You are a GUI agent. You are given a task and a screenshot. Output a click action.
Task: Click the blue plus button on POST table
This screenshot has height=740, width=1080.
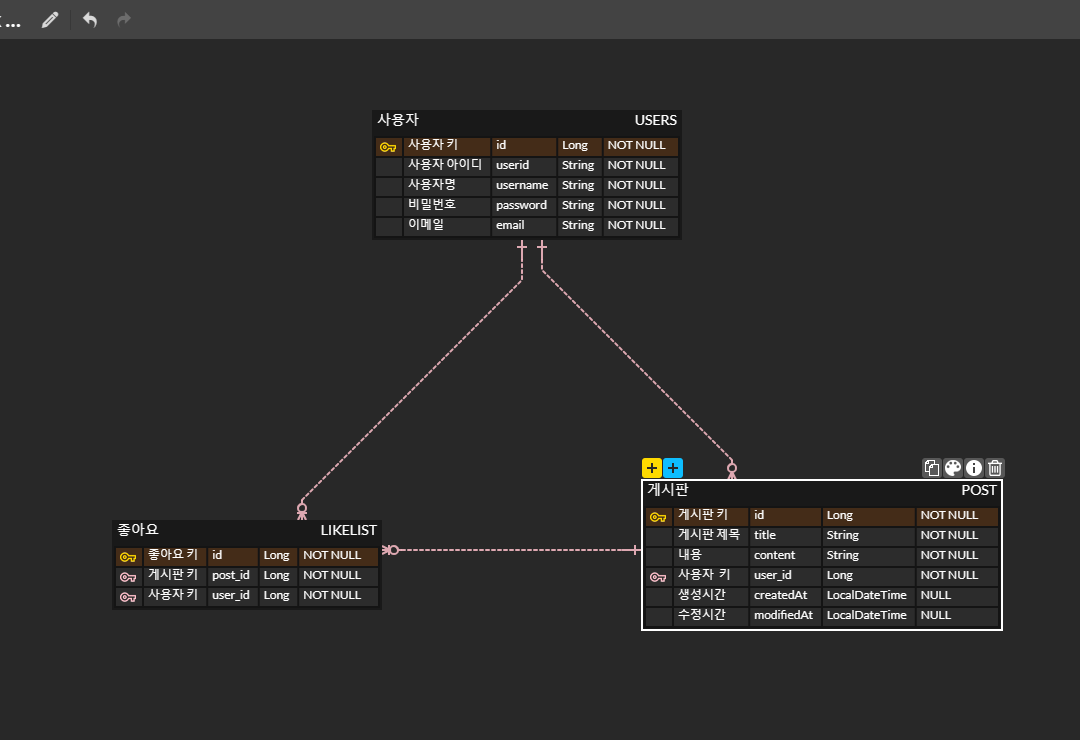point(673,468)
